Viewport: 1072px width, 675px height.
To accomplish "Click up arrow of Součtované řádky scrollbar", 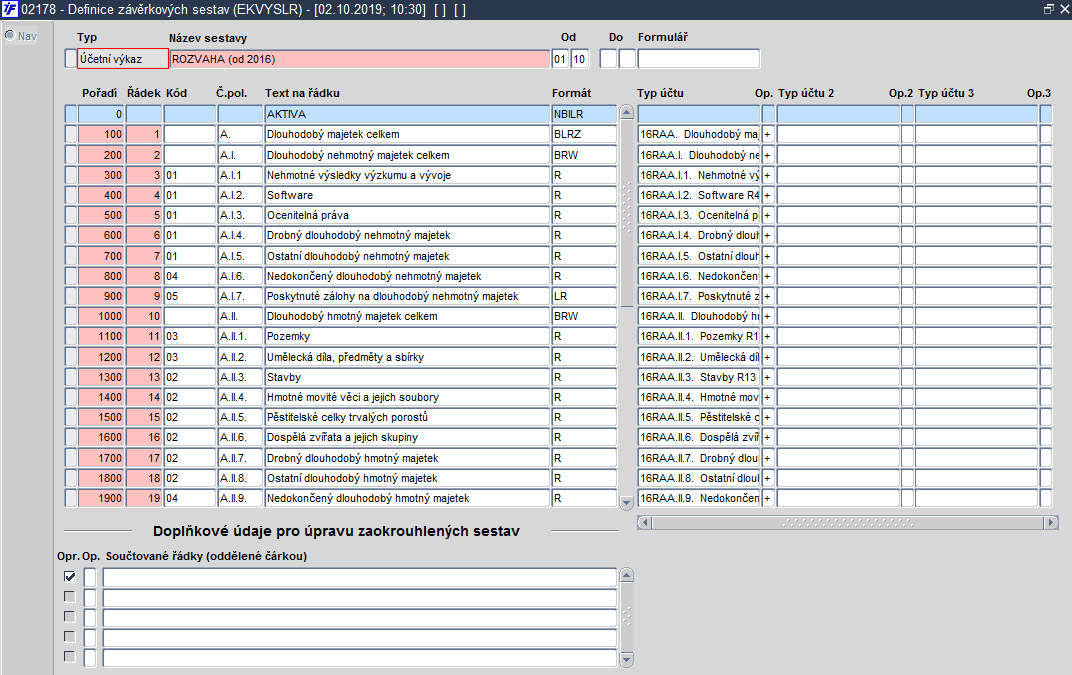I will tap(626, 575).
